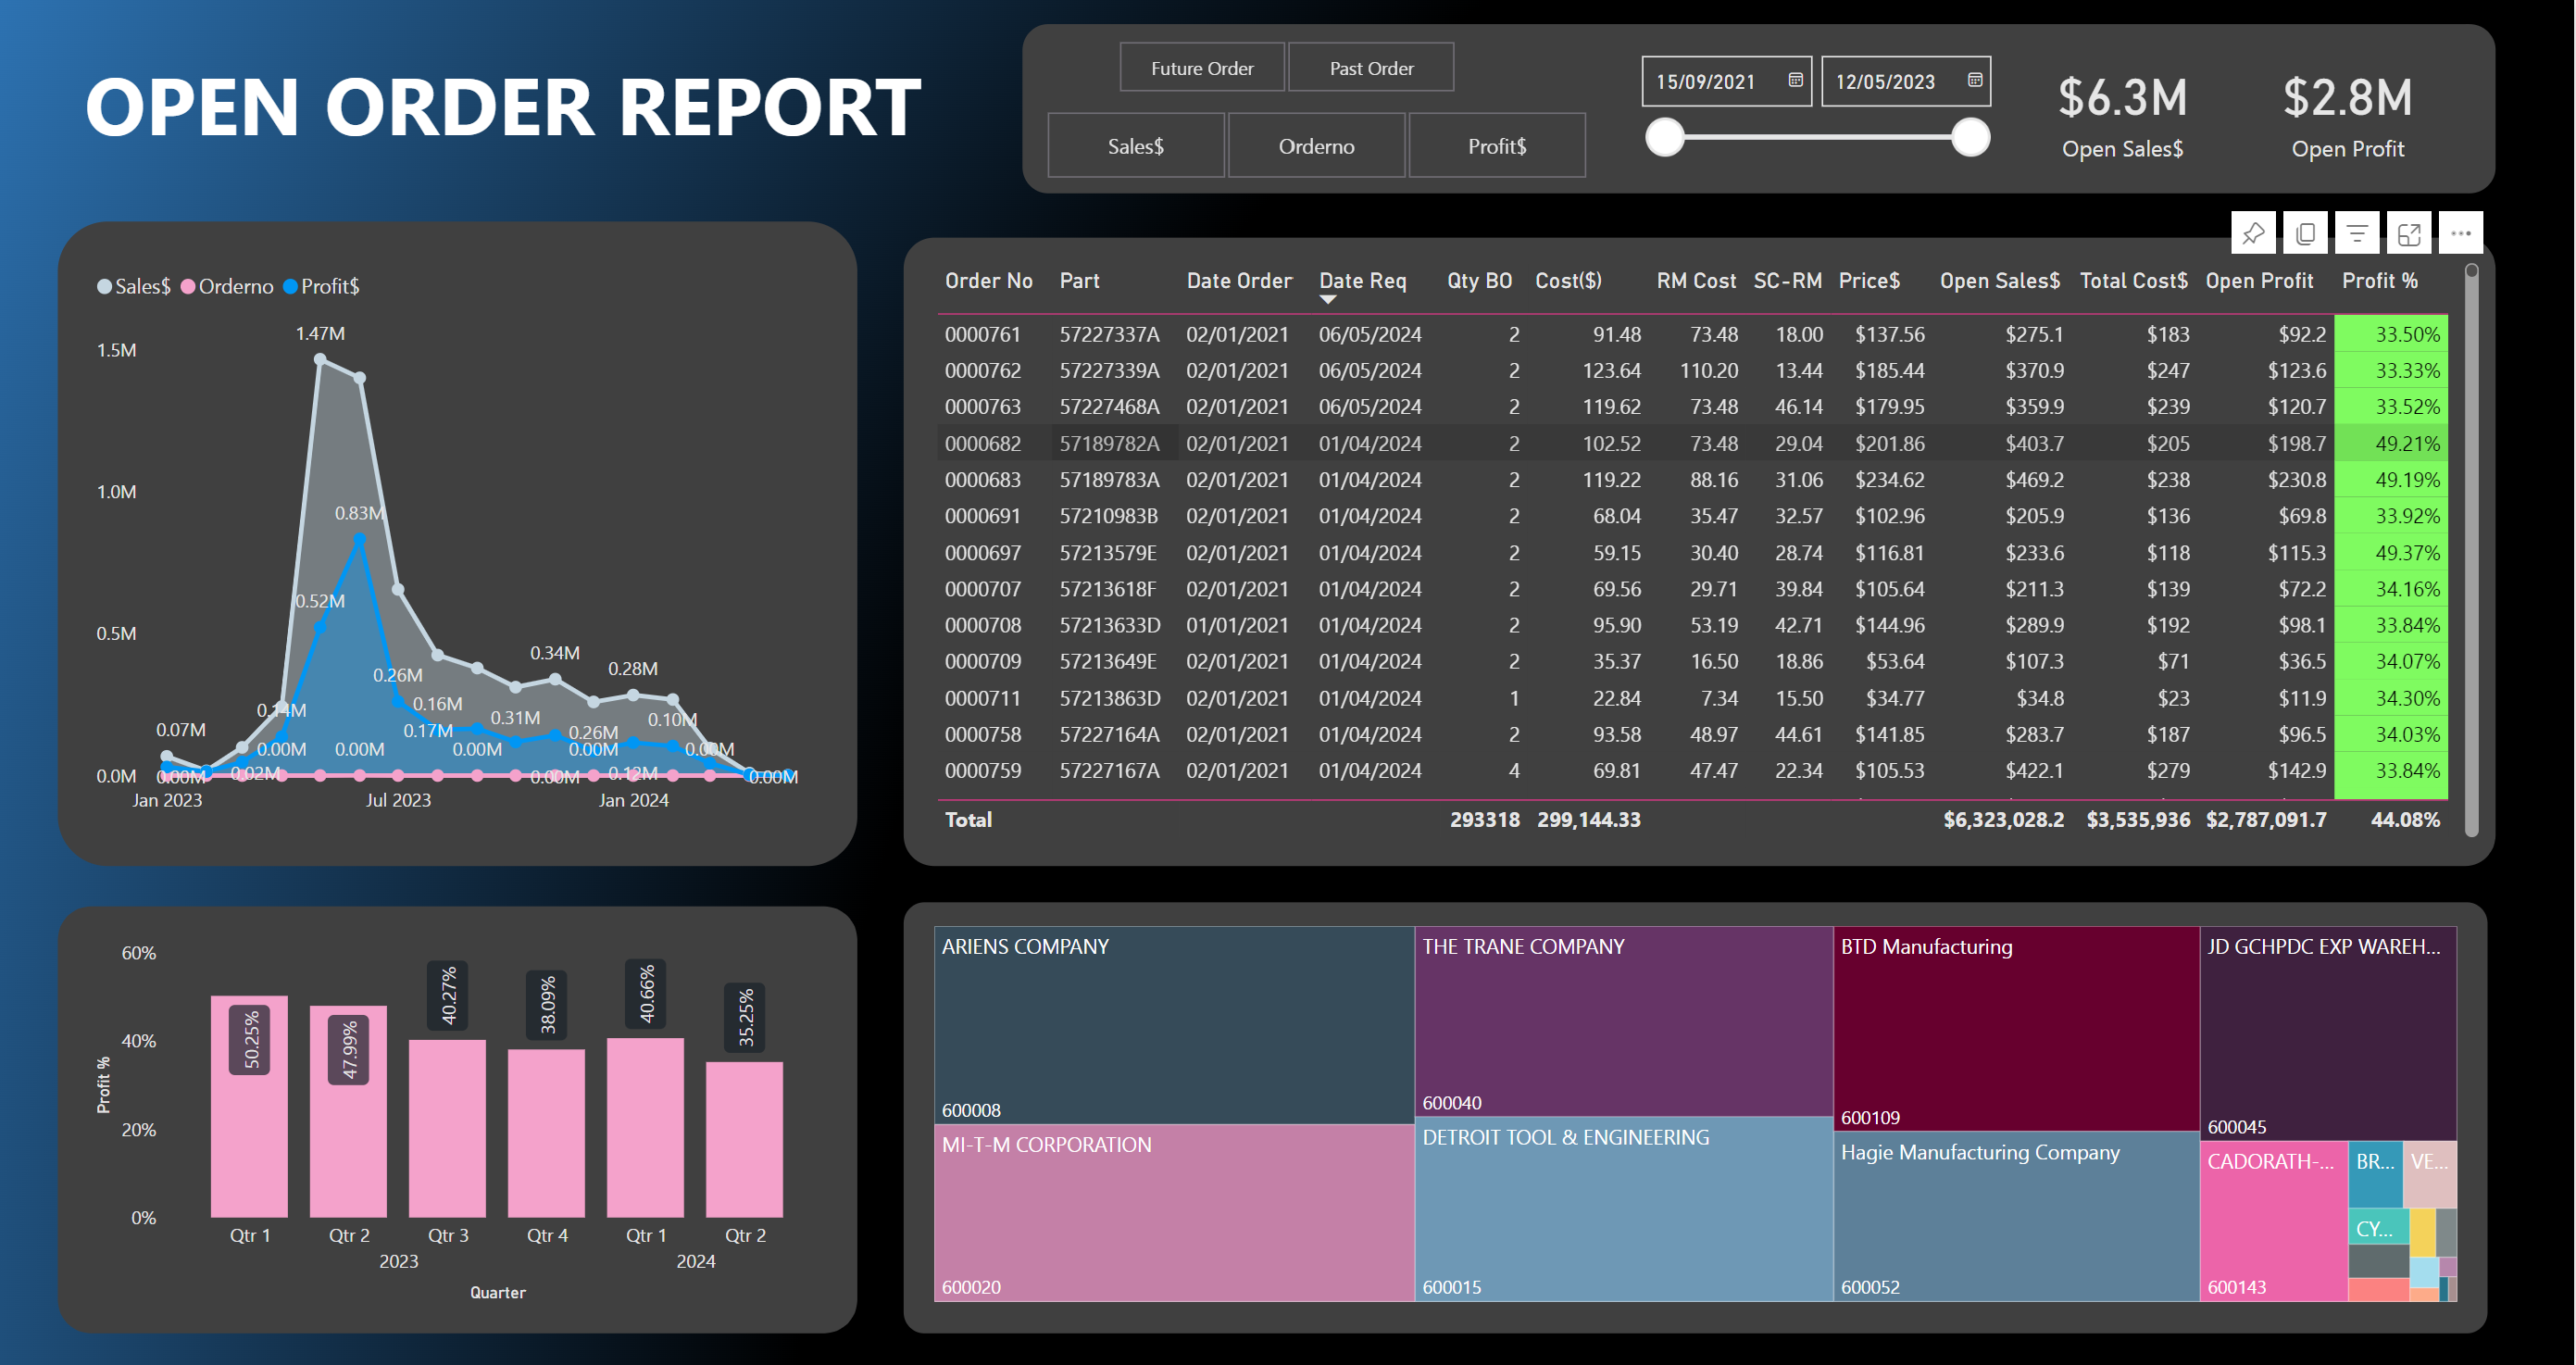Screen dimensions: 2576x1365
Task: Sort by Open Sales$ column header
Action: [x=1999, y=281]
